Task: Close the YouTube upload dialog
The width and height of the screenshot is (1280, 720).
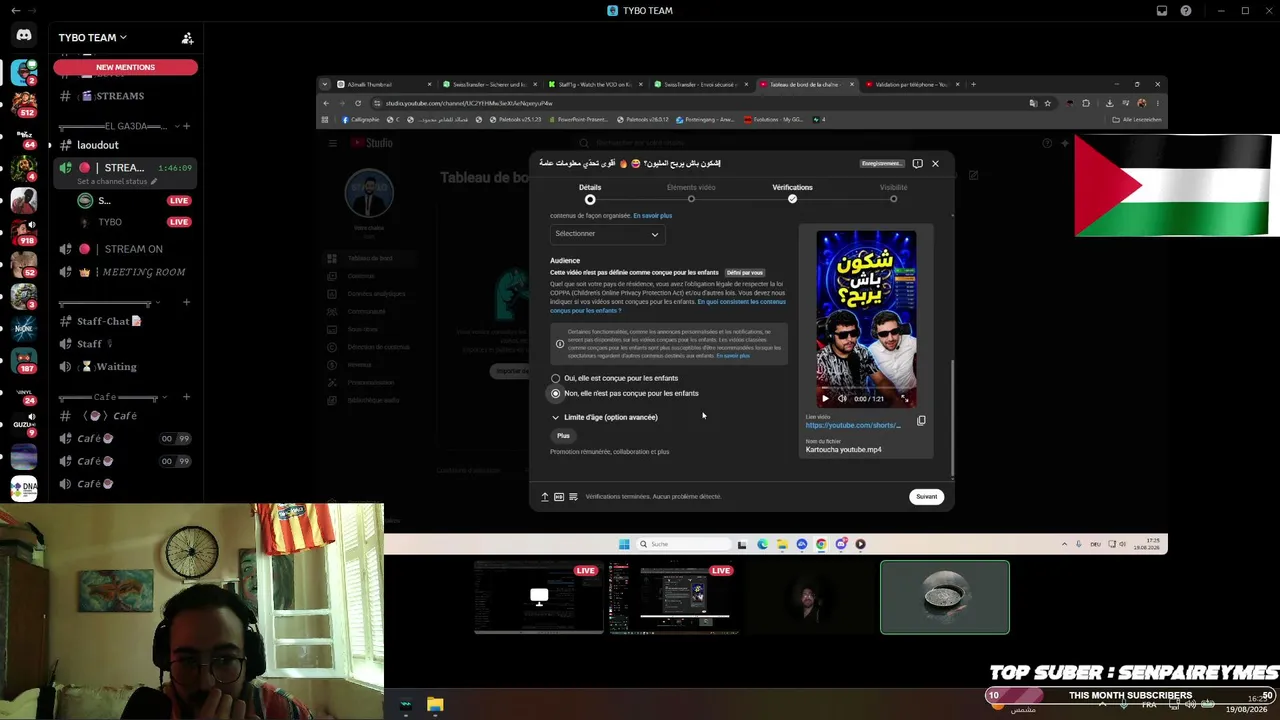Action: coord(935,163)
